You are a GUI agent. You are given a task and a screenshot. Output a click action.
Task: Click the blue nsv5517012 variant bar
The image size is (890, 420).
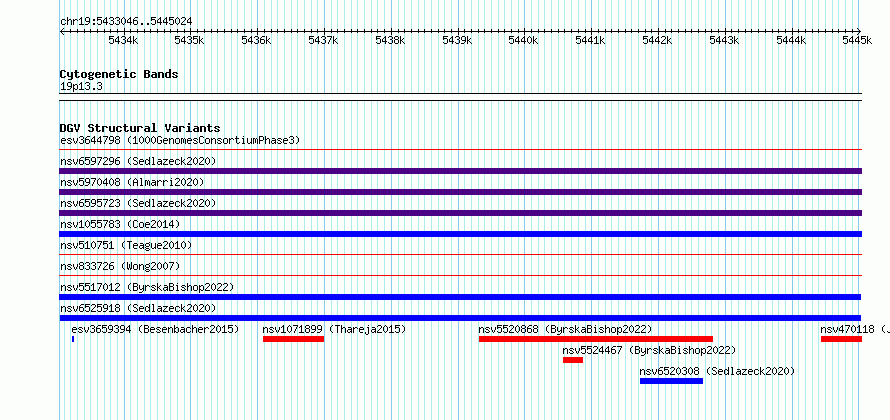click(460, 297)
